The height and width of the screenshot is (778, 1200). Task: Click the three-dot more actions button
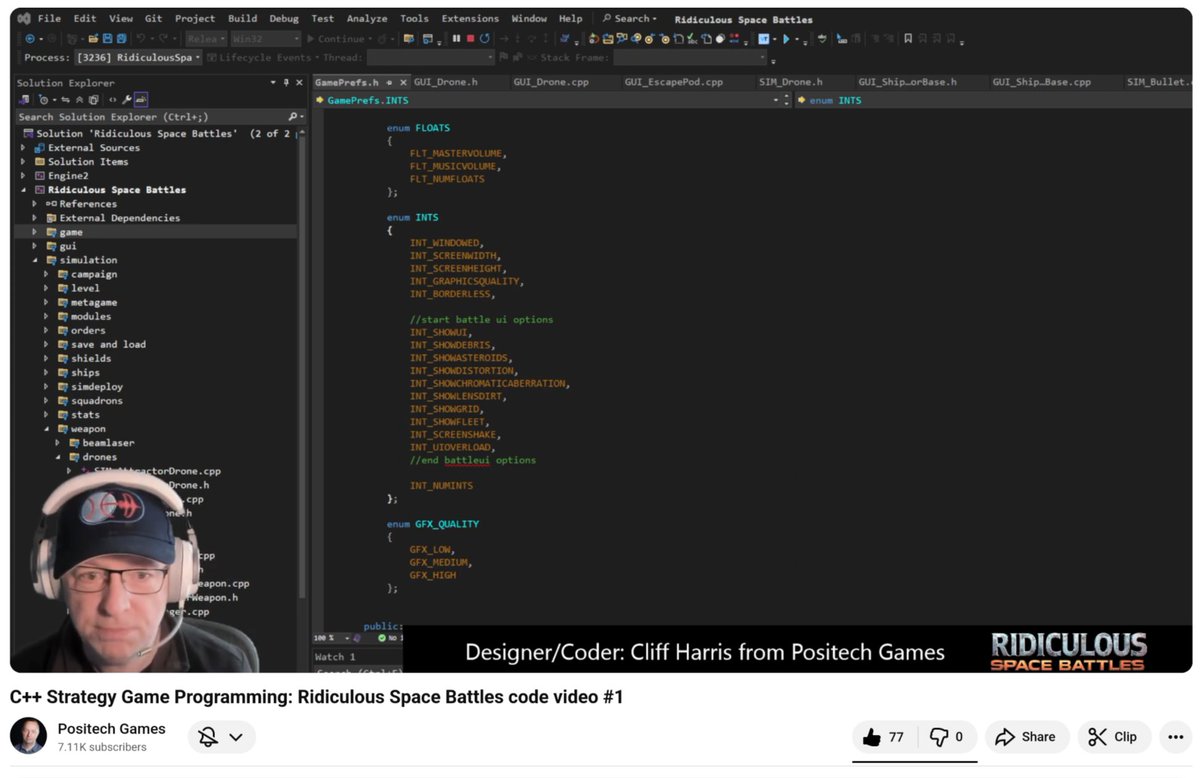1175,737
